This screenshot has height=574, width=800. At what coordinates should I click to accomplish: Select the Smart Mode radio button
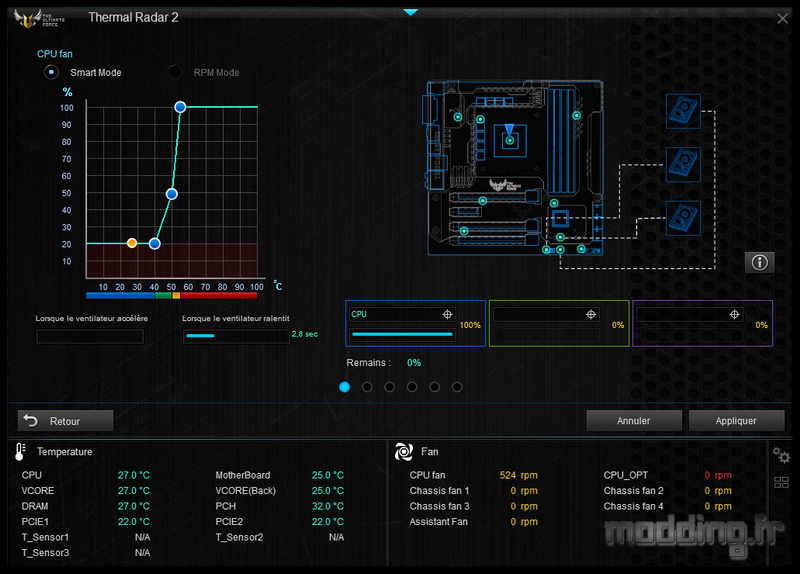51,72
